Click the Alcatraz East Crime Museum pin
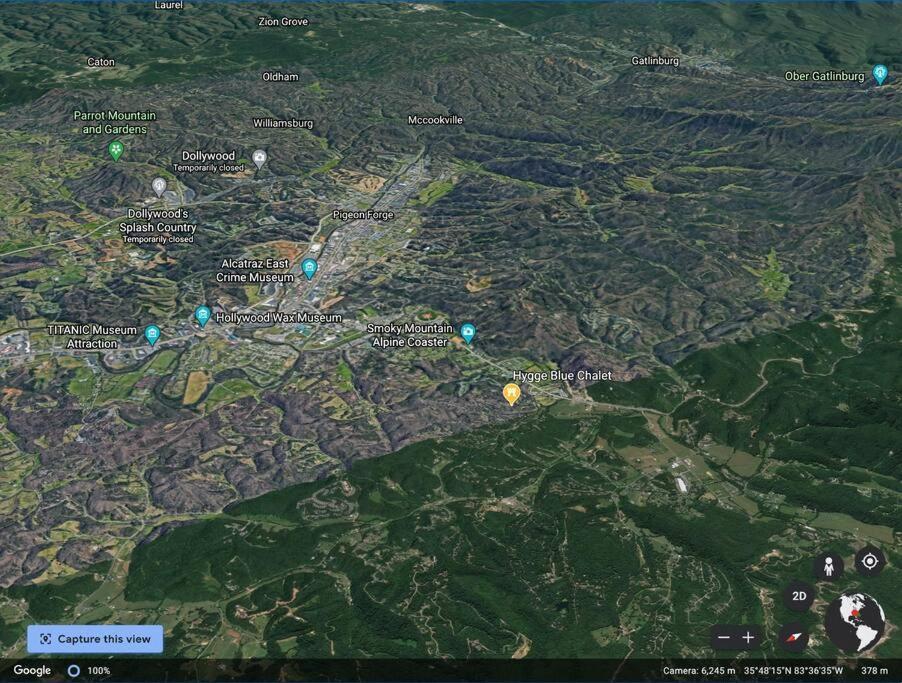This screenshot has width=902, height=683. 309,269
